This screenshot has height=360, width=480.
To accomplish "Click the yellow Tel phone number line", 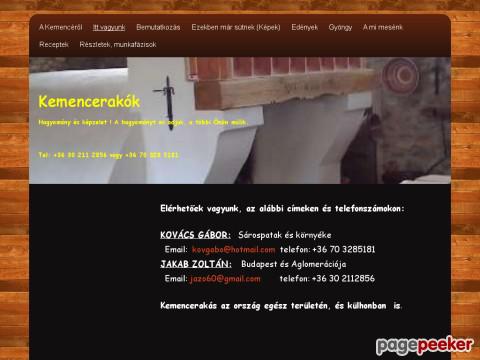I will pyautogui.click(x=109, y=155).
